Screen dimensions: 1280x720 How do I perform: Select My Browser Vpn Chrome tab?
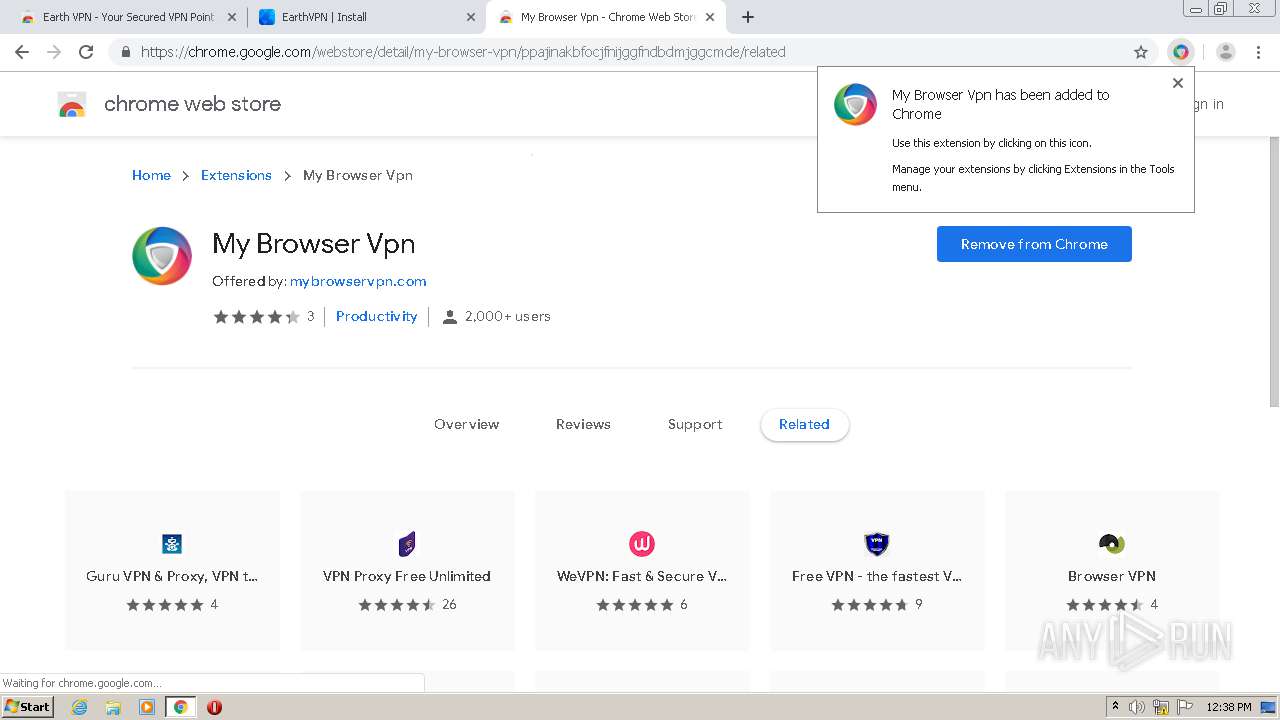pyautogui.click(x=606, y=17)
